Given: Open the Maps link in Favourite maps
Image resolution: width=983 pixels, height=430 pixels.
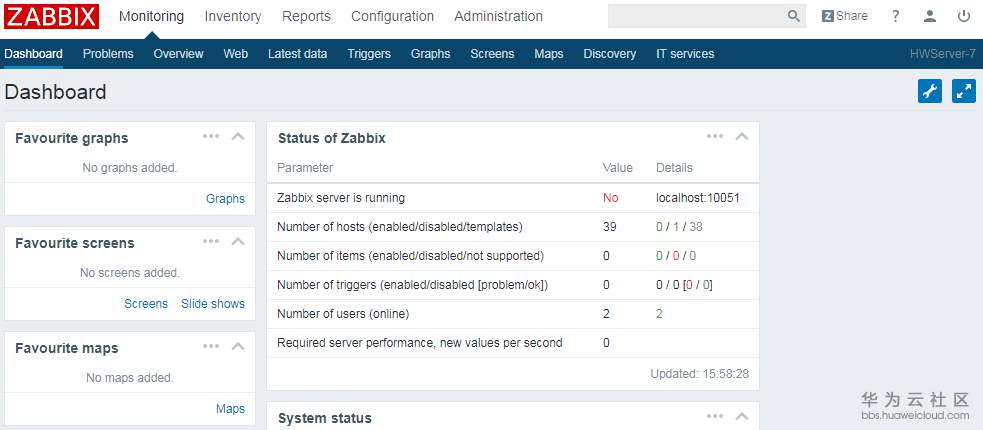Looking at the screenshot, I should (230, 409).
